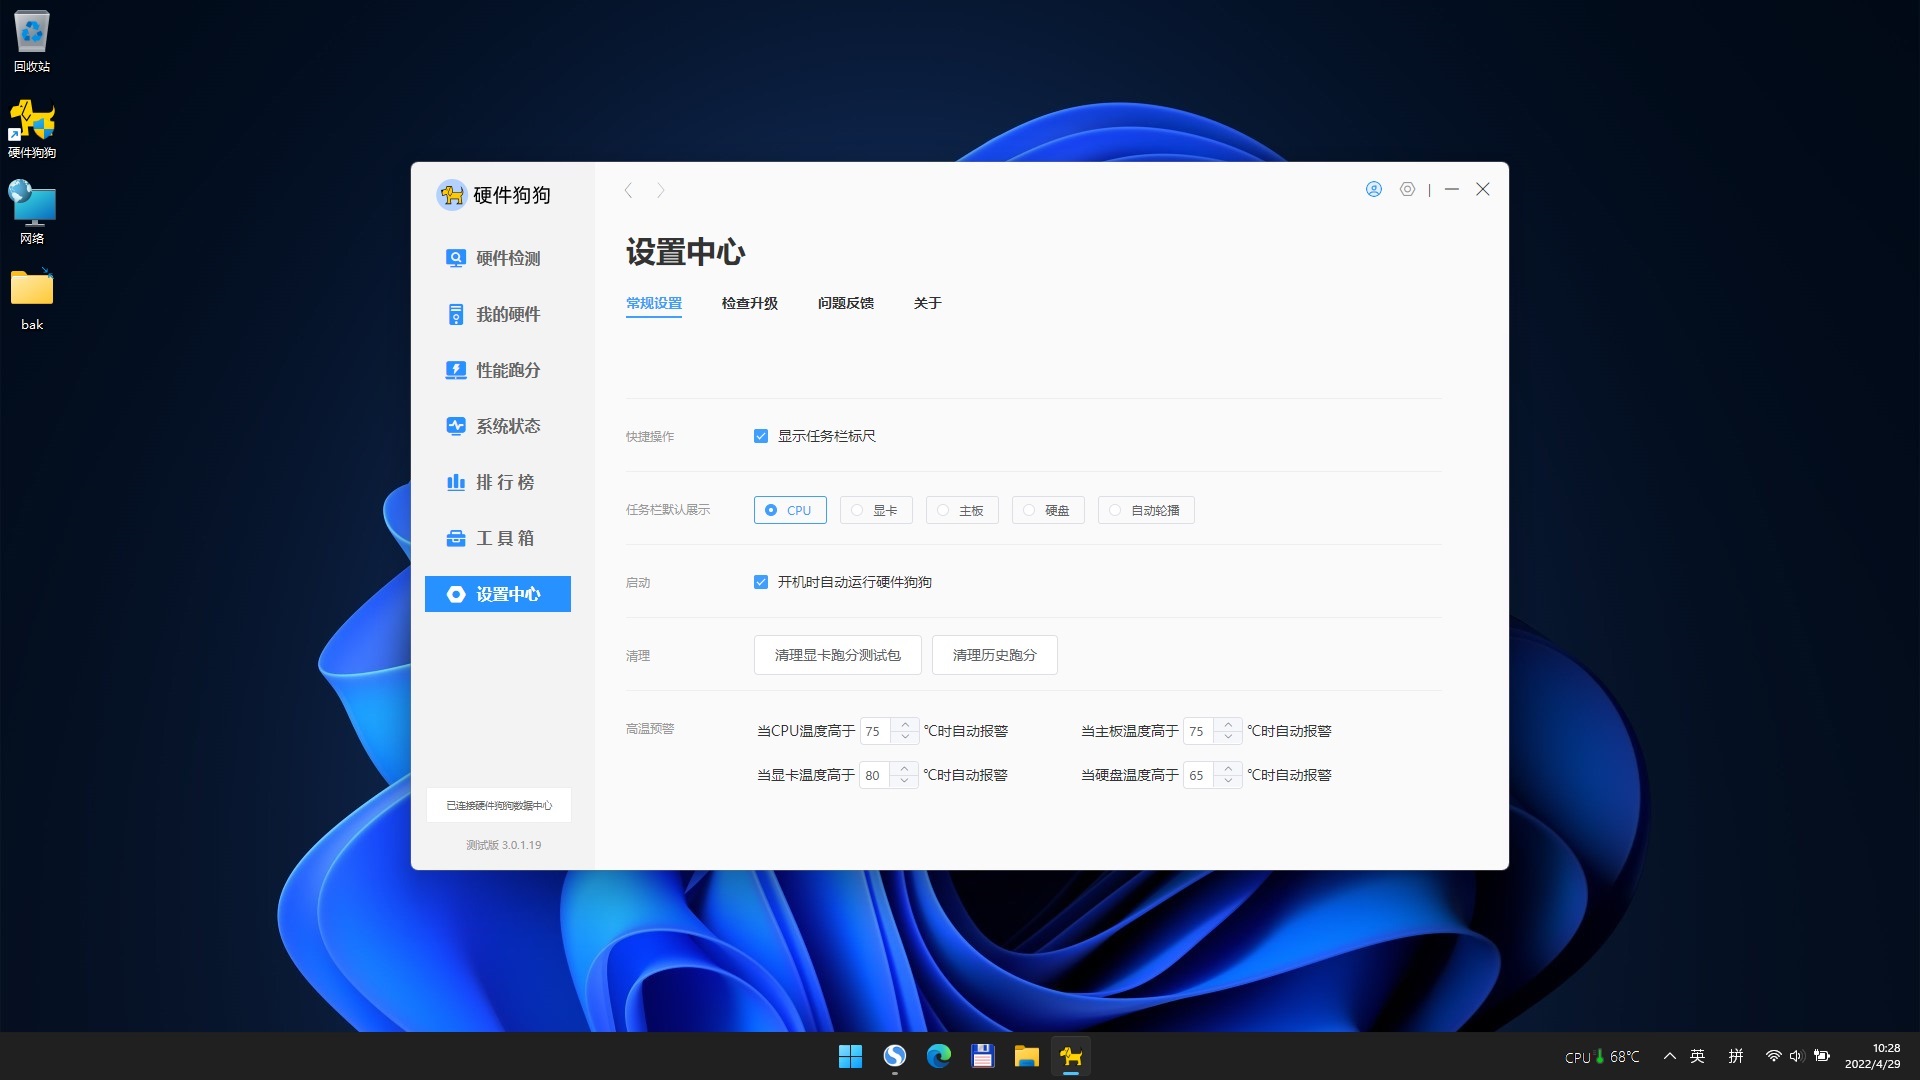Click 清理历史跑分 to clear history

pyautogui.click(x=994, y=655)
